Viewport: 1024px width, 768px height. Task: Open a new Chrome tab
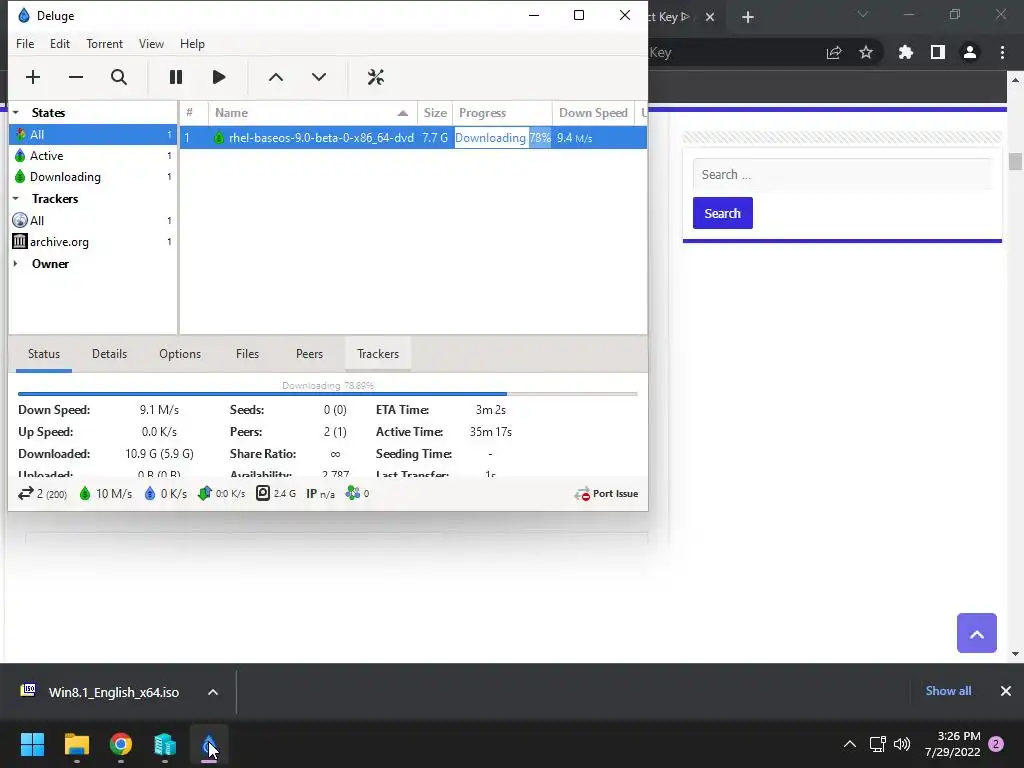748,17
